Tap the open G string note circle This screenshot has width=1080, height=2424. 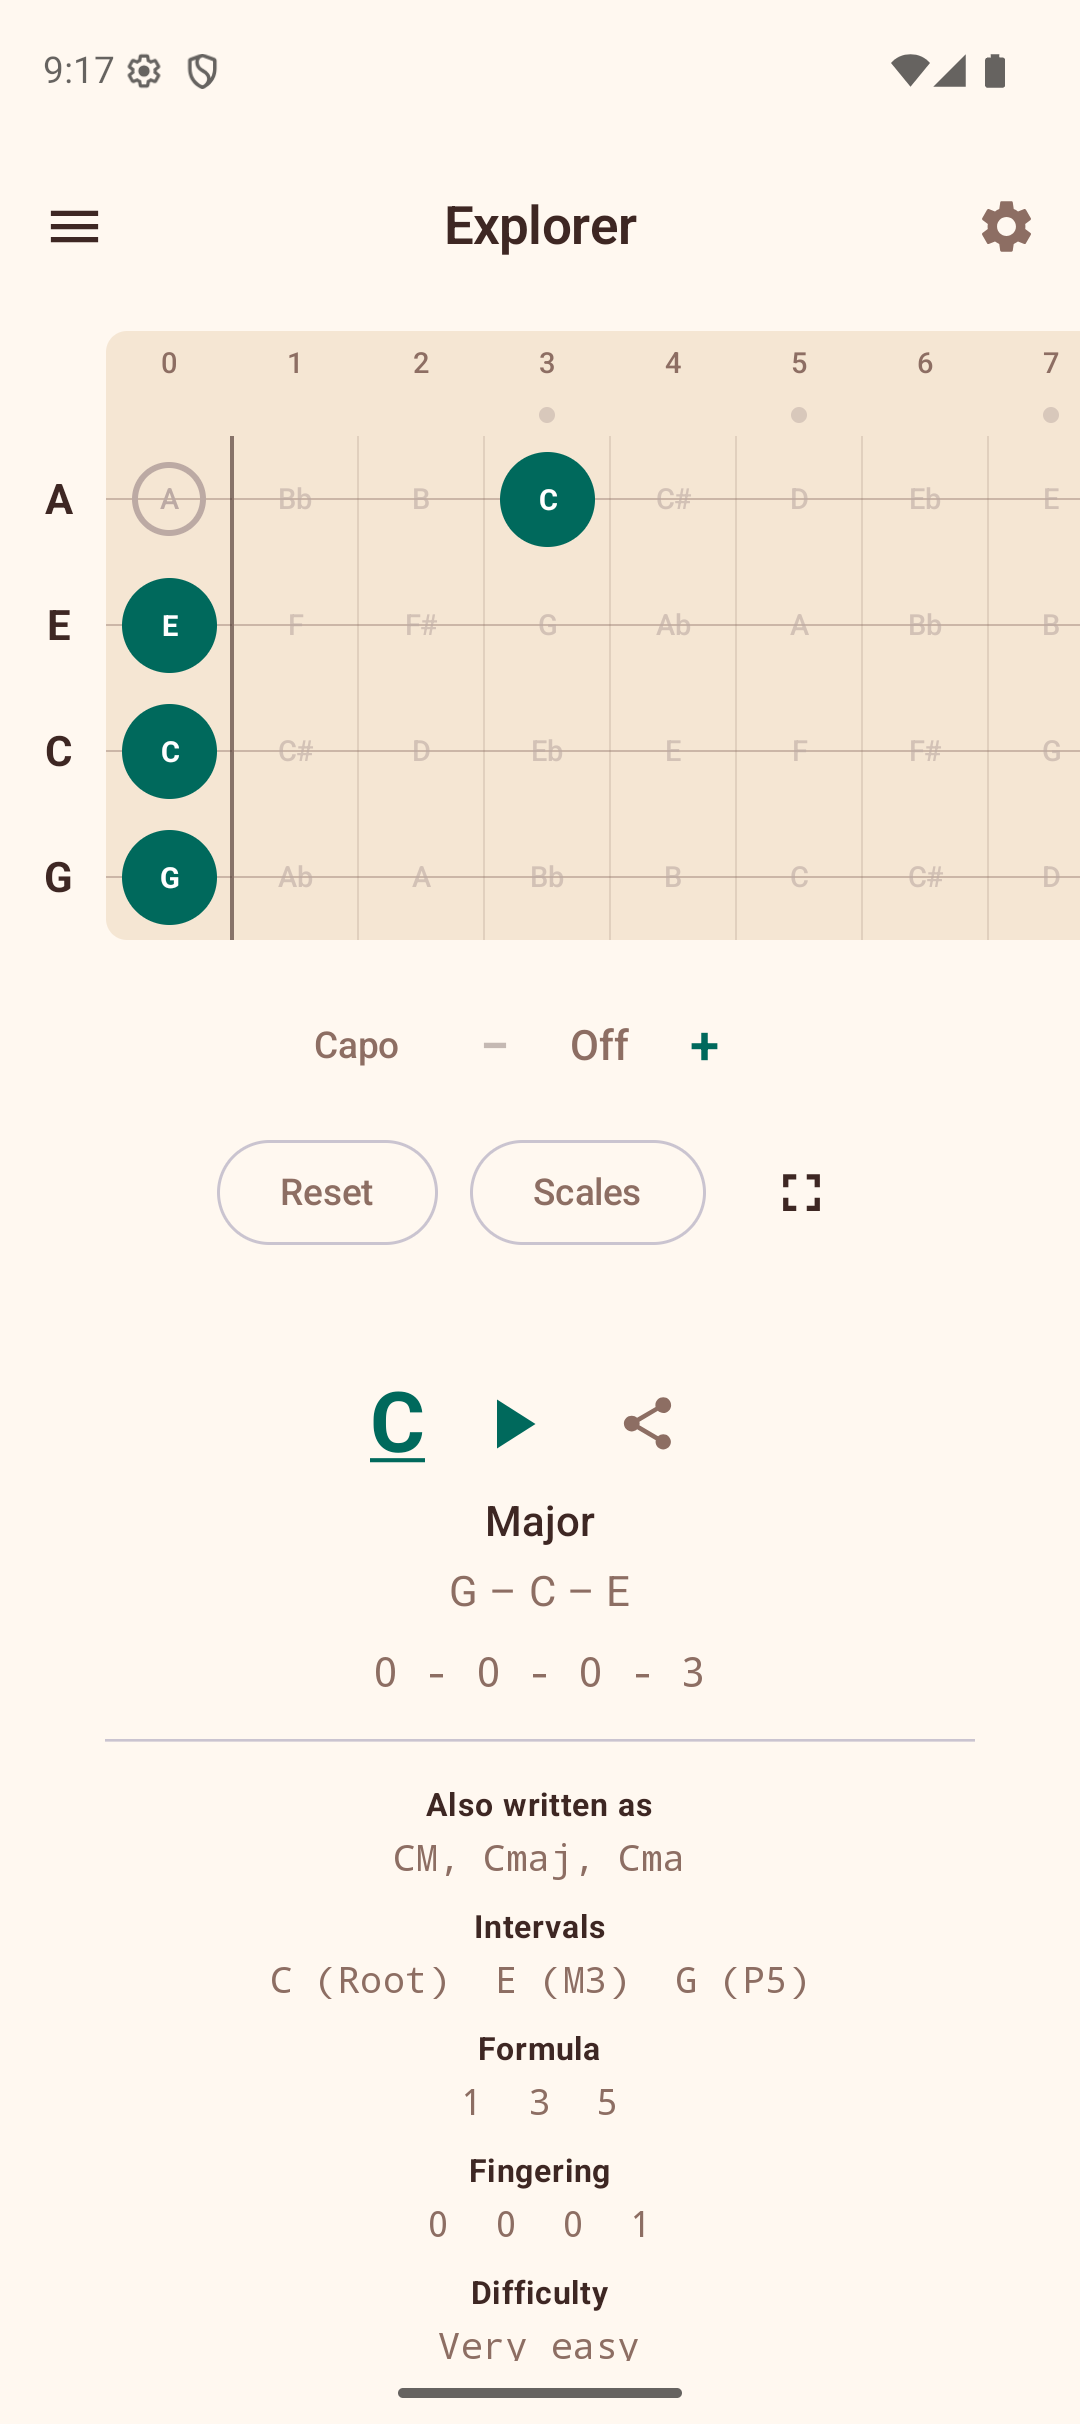pyautogui.click(x=168, y=877)
